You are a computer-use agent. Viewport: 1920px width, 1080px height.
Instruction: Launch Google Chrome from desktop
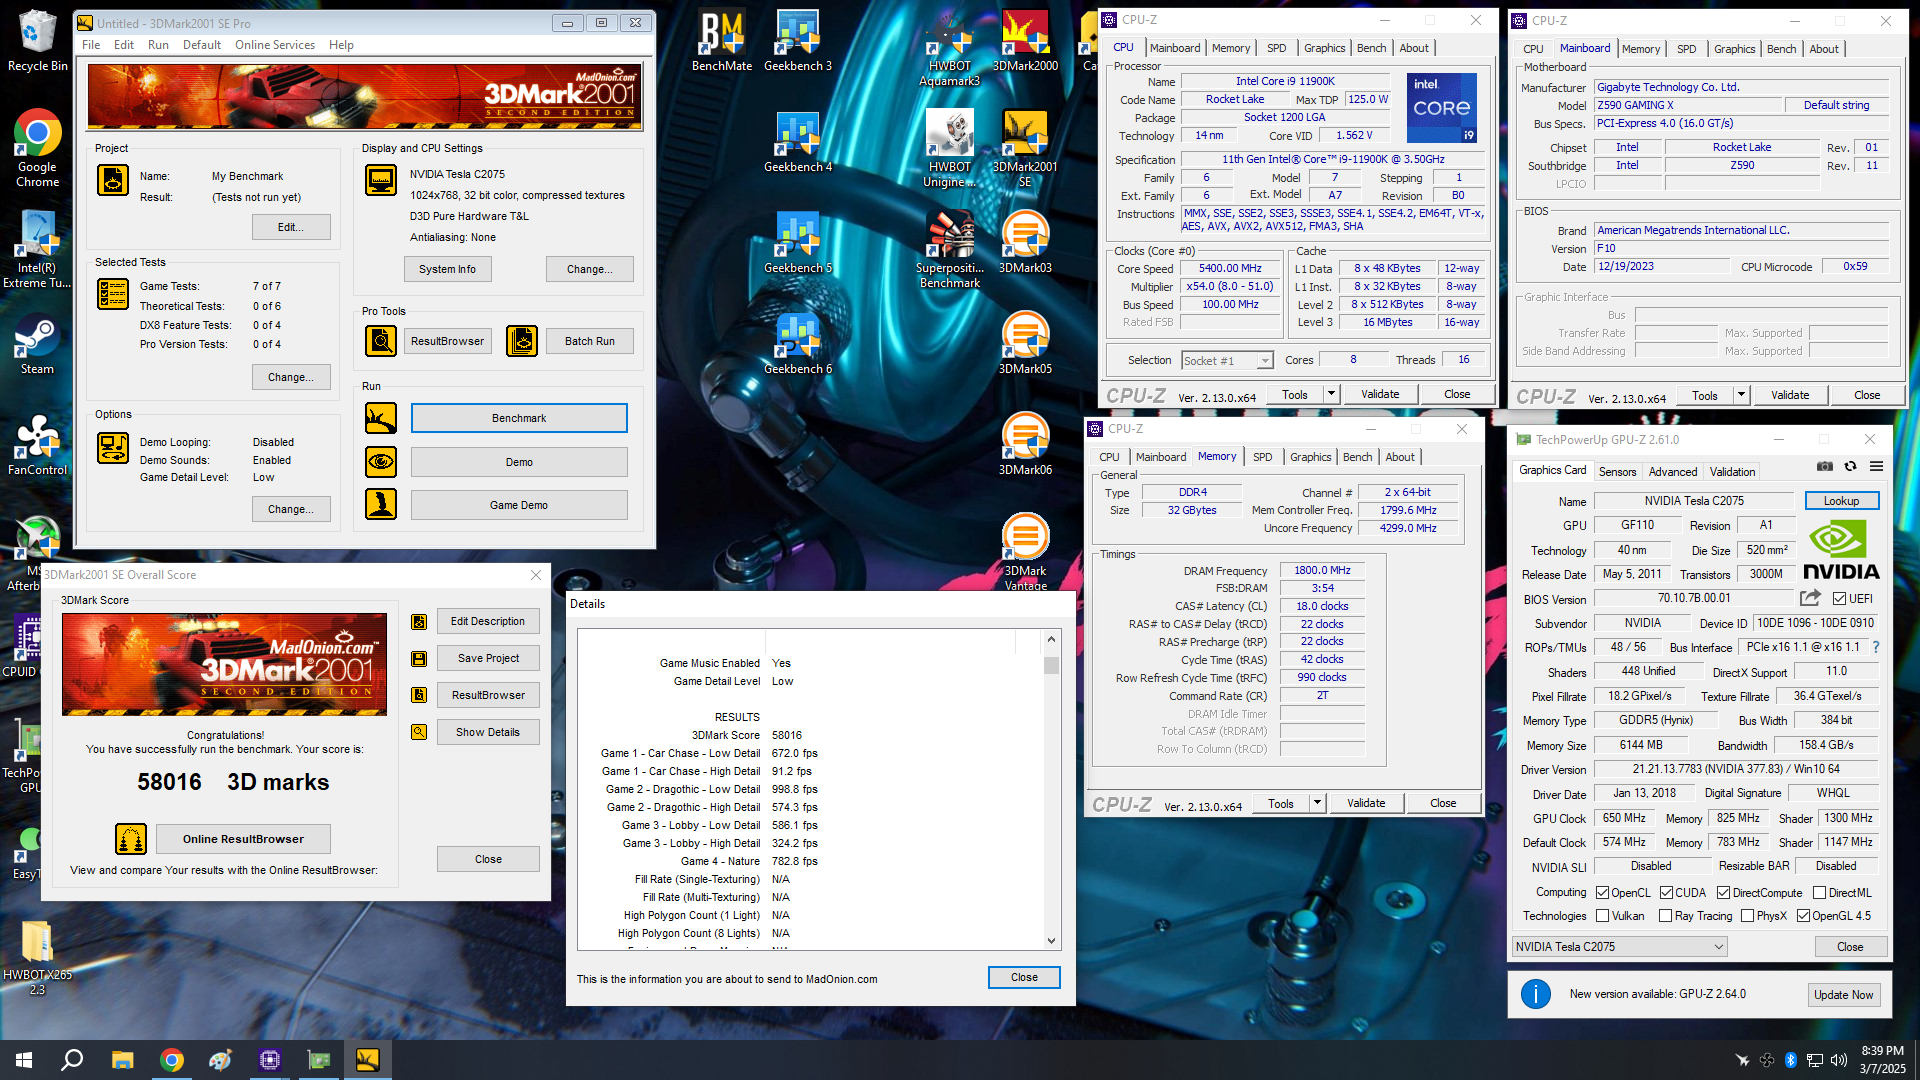point(37,147)
